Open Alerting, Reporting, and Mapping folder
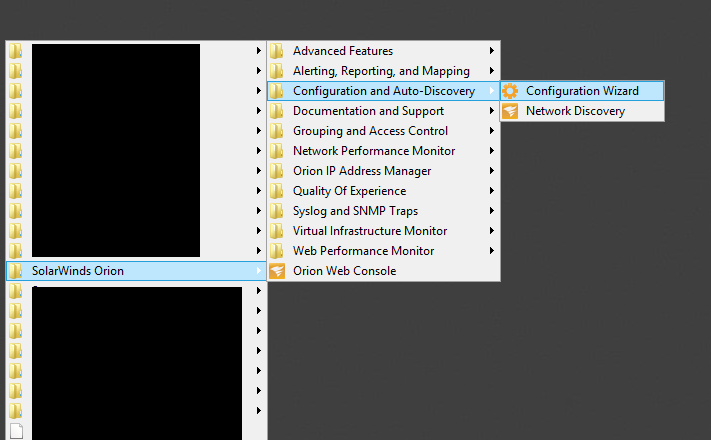Image resolution: width=711 pixels, height=440 pixels. 384,71
